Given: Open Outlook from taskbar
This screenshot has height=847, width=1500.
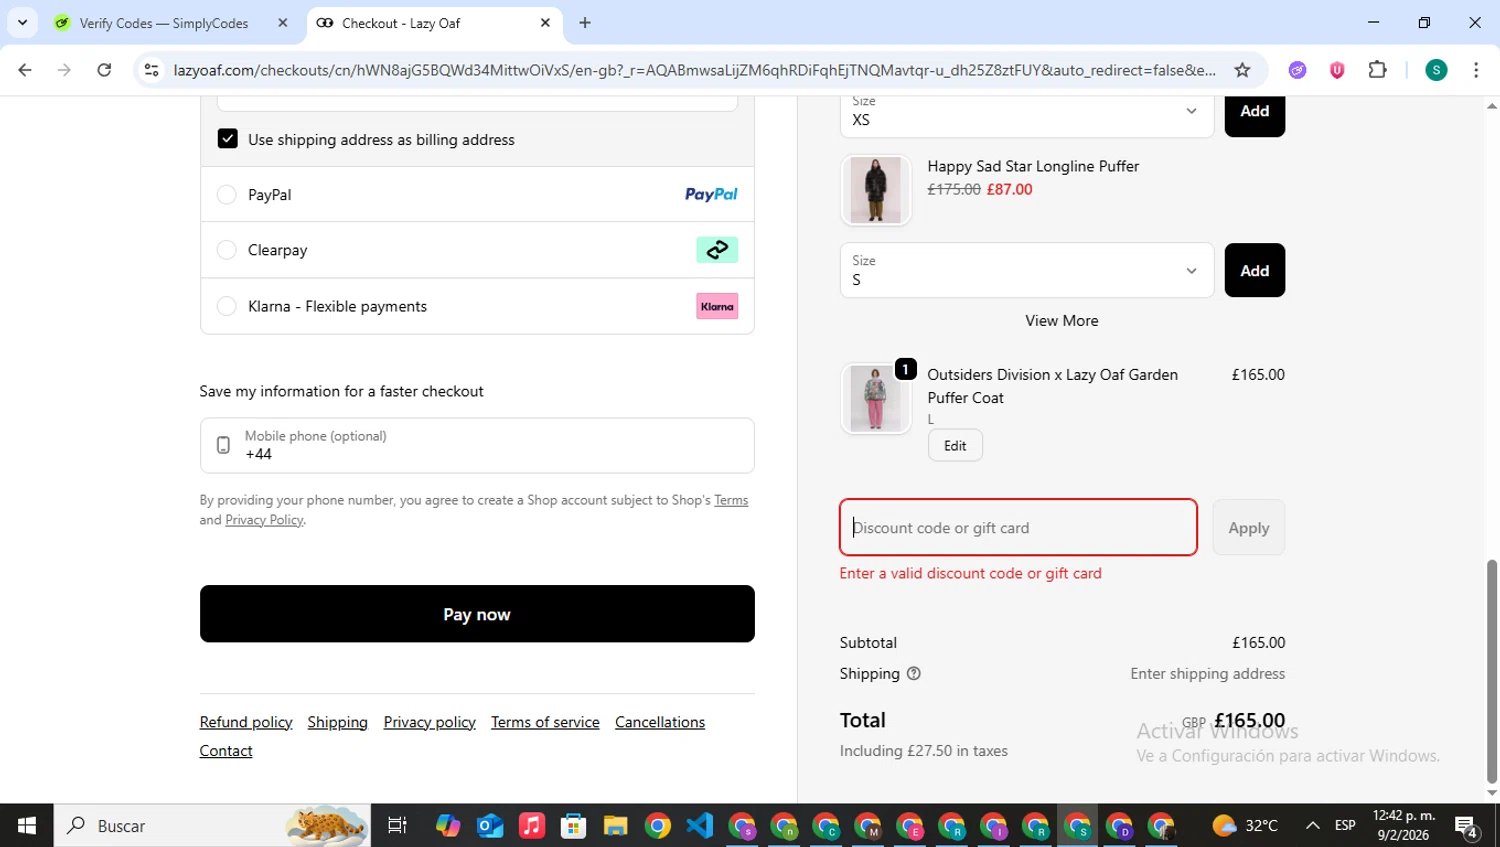Looking at the screenshot, I should [x=490, y=826].
